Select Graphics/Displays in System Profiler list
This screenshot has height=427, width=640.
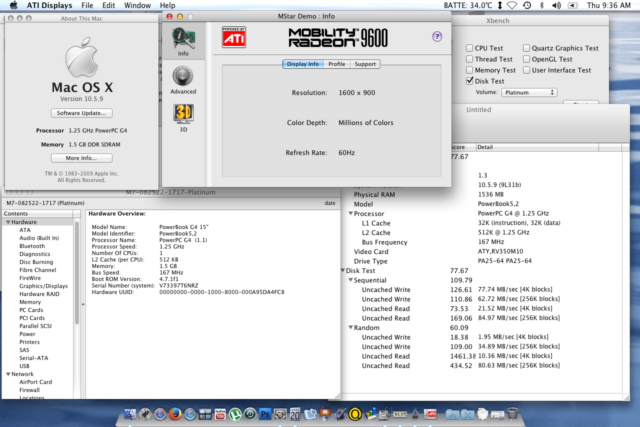[43, 286]
